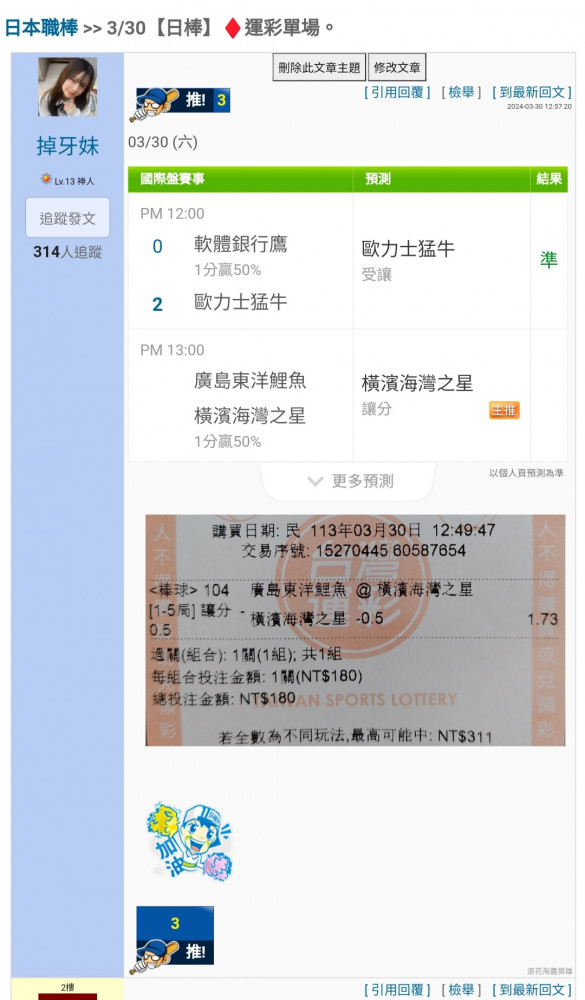Click PM 13:00 game time
The height and width of the screenshot is (1000, 585).
coord(172,350)
